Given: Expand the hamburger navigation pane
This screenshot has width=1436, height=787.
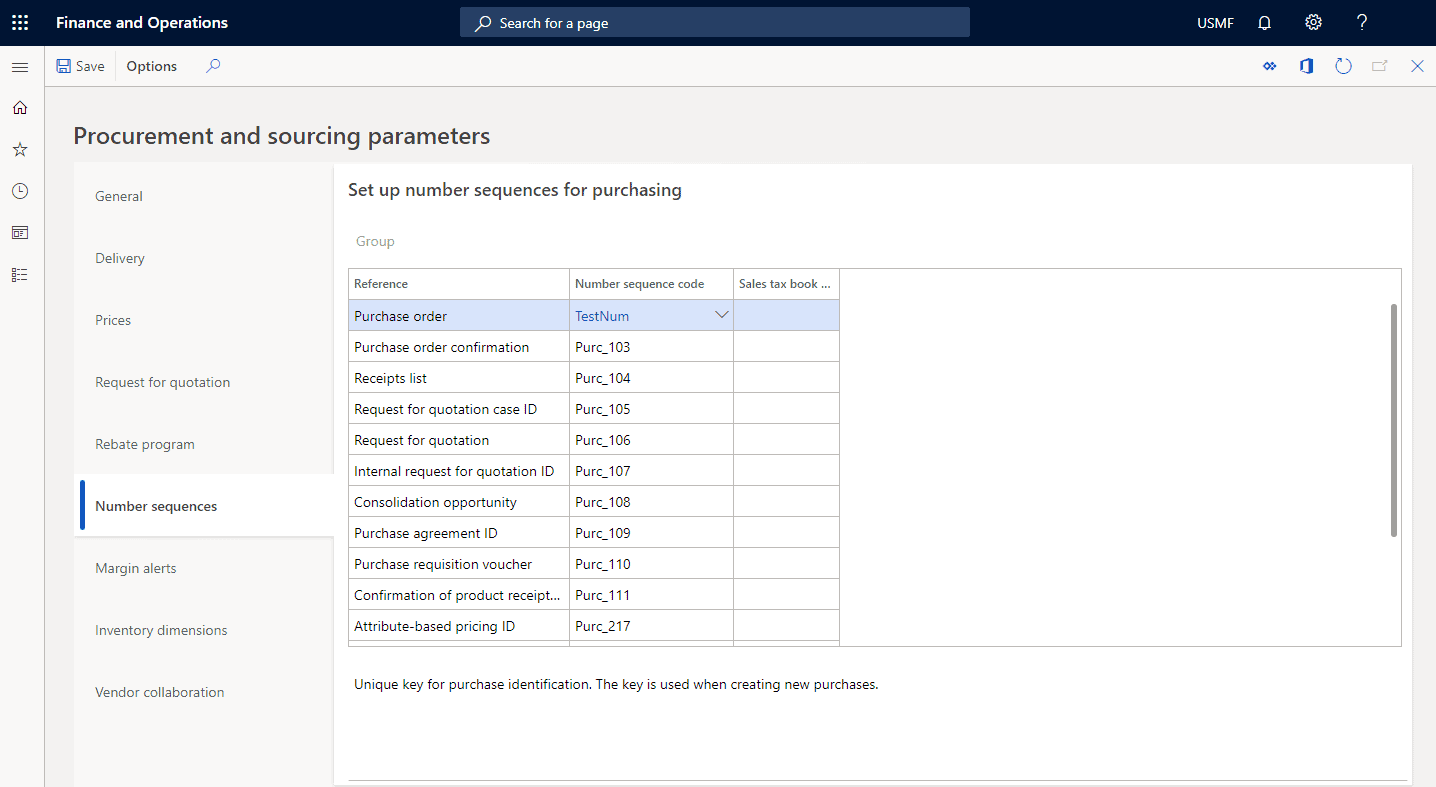Looking at the screenshot, I should point(20,67).
